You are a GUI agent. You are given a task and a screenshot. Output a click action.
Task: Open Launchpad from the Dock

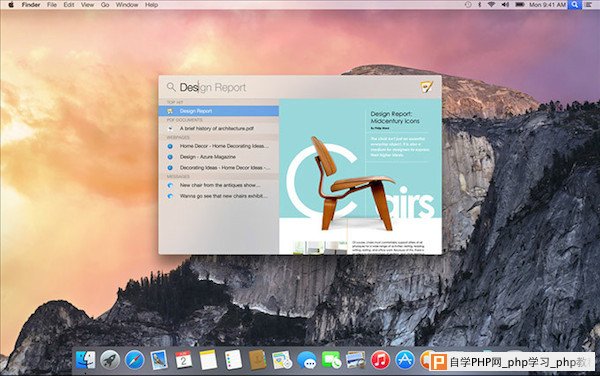click(x=110, y=360)
